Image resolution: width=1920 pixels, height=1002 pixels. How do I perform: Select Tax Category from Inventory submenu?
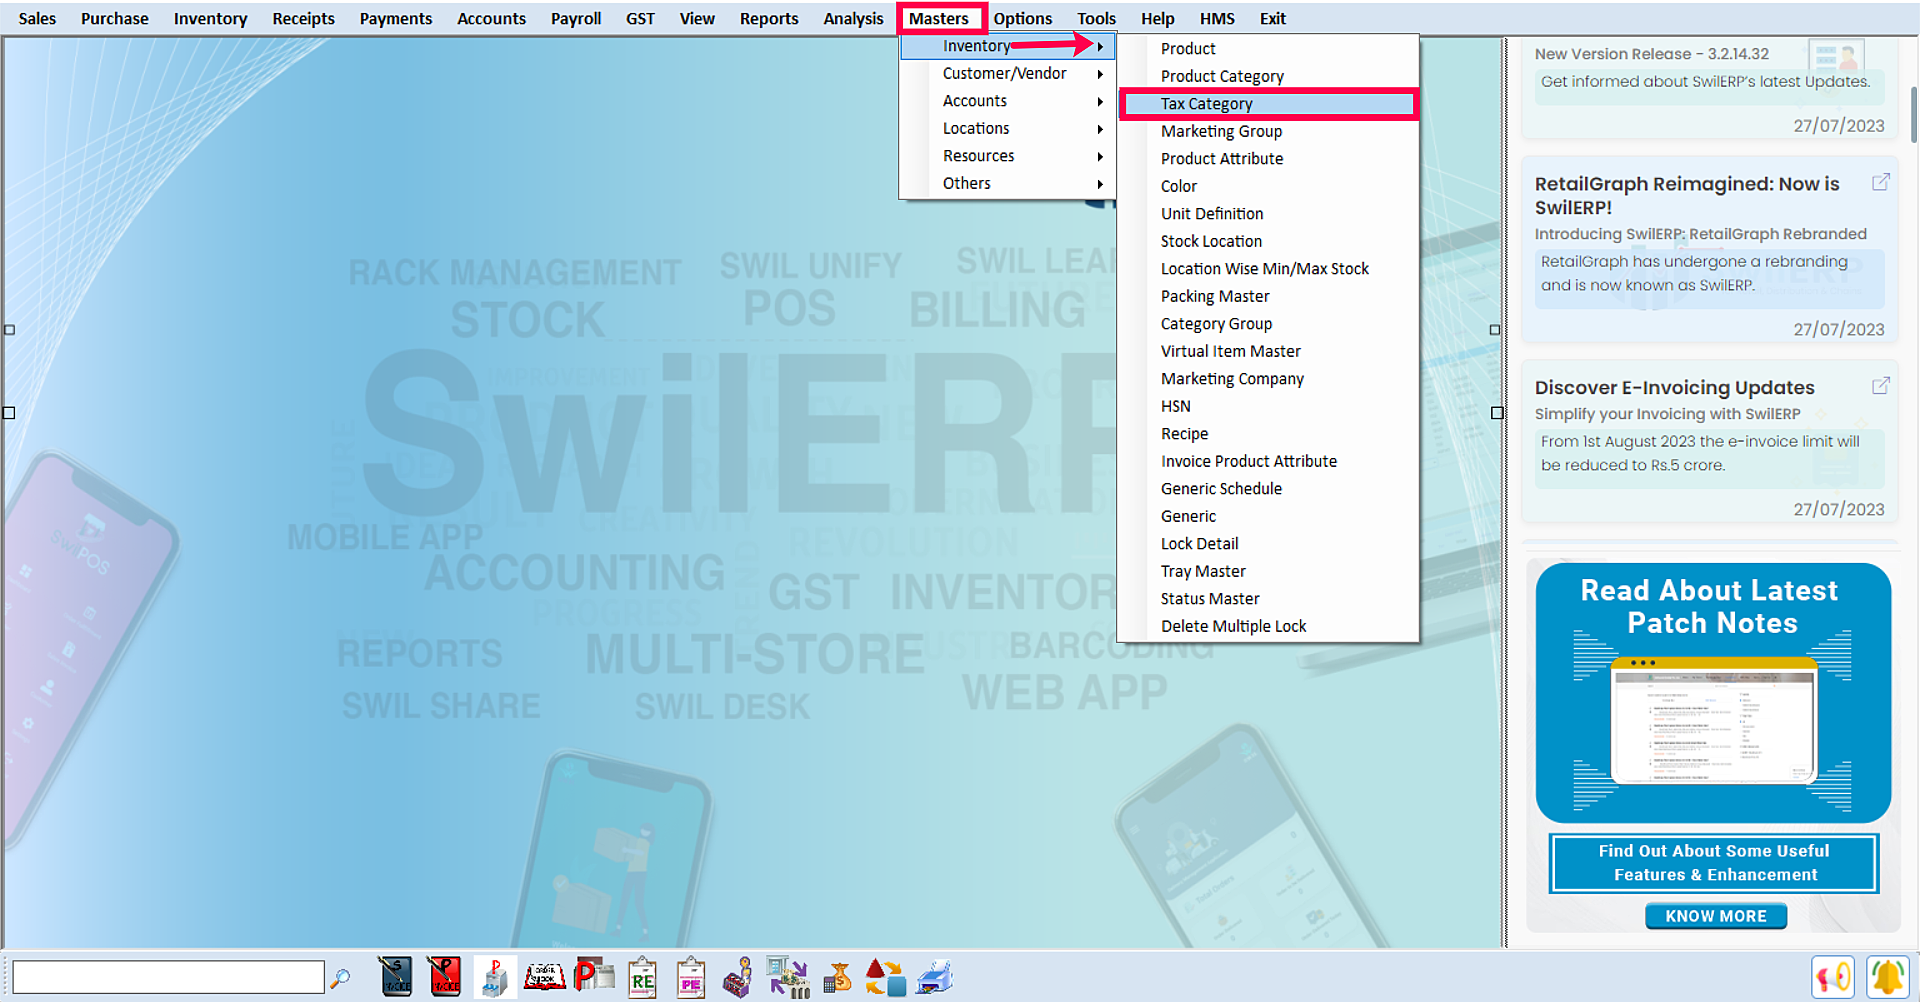[1206, 104]
